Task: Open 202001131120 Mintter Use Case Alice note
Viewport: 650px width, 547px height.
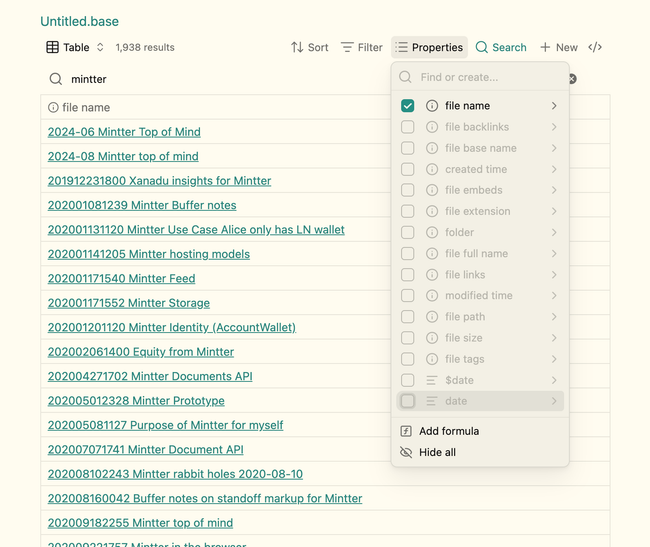Action: [x=196, y=230]
